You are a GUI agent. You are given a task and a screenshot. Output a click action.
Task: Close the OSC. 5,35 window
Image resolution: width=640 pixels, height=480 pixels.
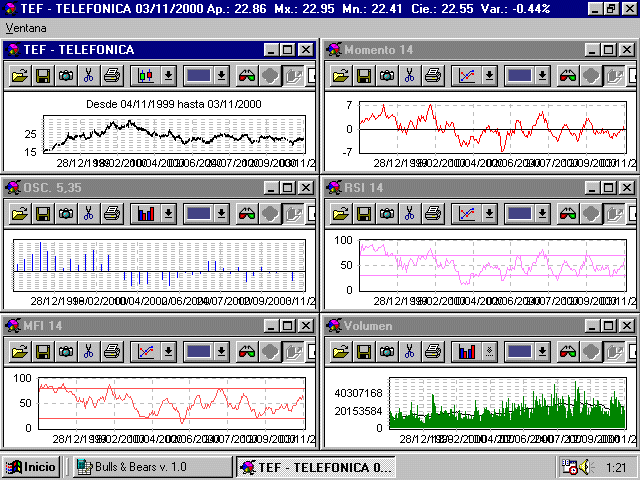coord(305,188)
